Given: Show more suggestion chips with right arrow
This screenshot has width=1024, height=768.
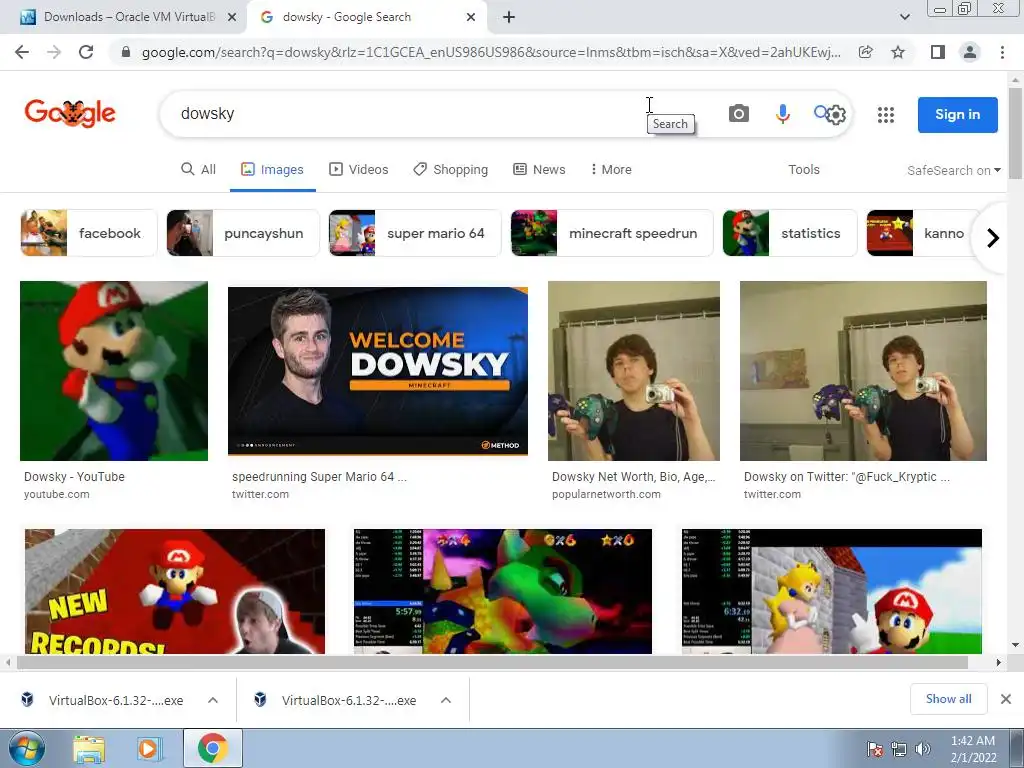Looking at the screenshot, I should point(993,238).
